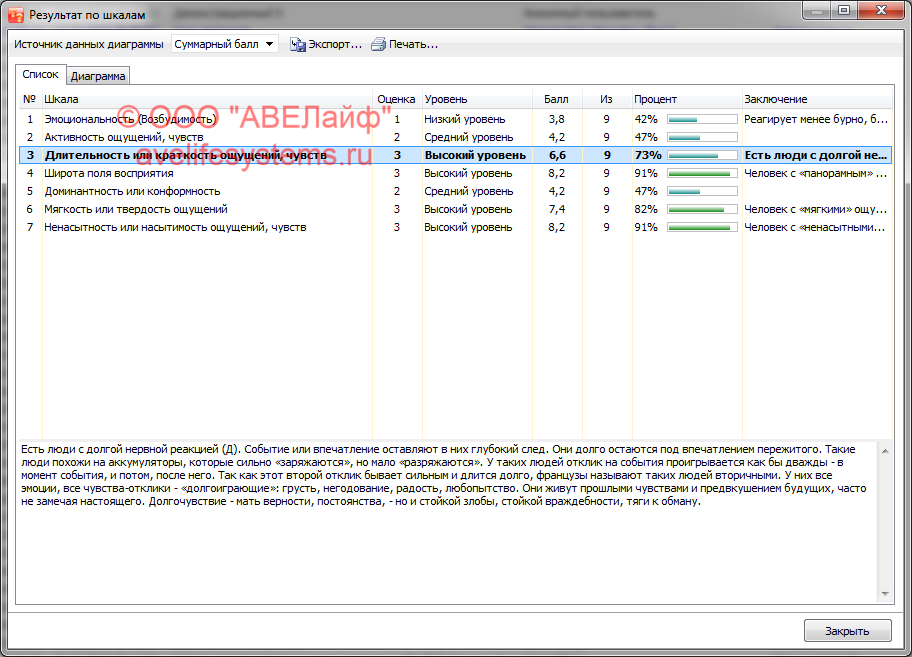Select row Эмоциональность (Возбудимость)

pos(130,119)
